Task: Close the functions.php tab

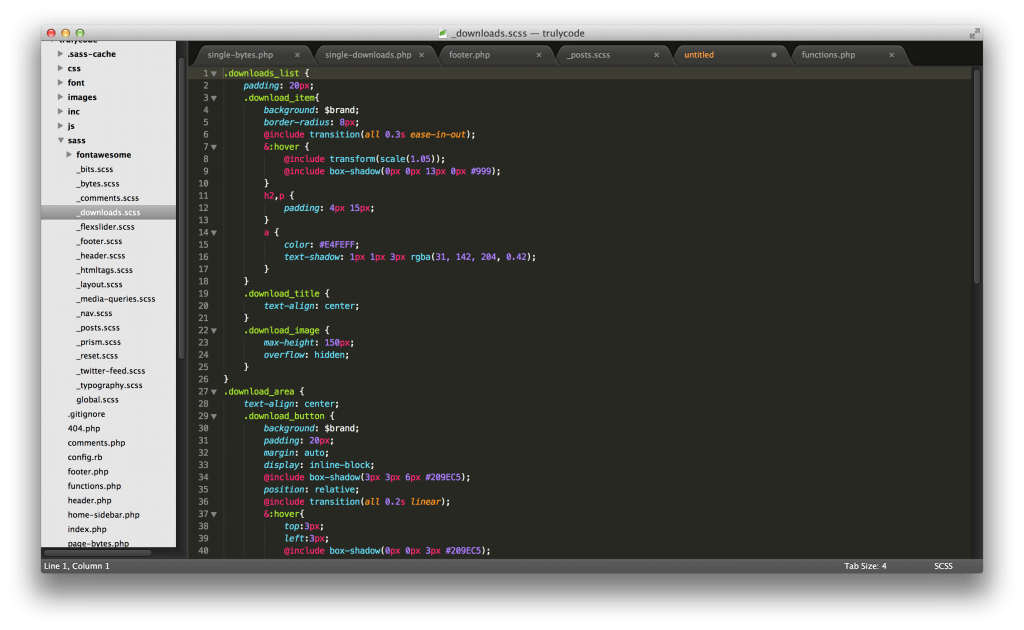Action: [x=891, y=55]
